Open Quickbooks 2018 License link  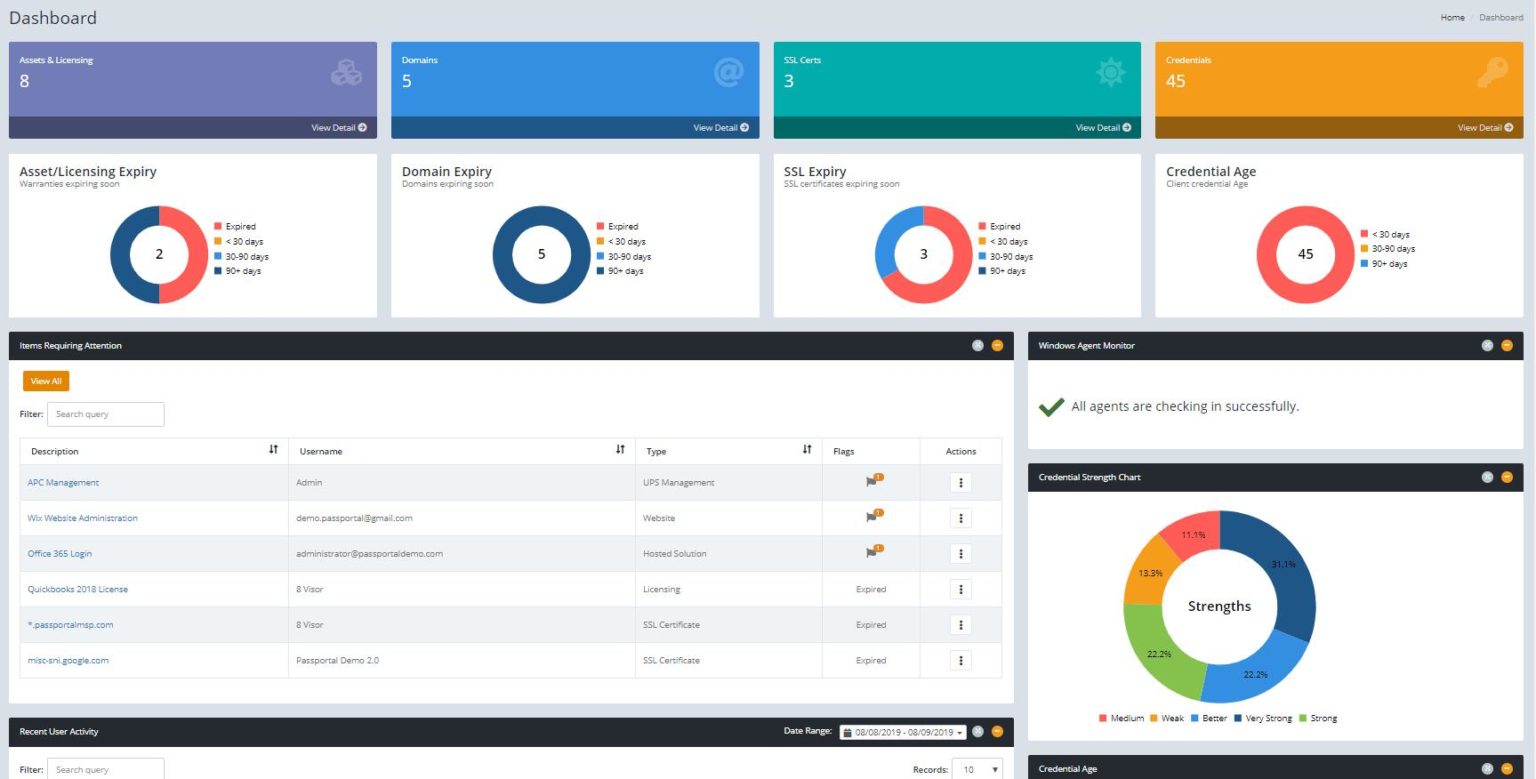[x=77, y=590]
